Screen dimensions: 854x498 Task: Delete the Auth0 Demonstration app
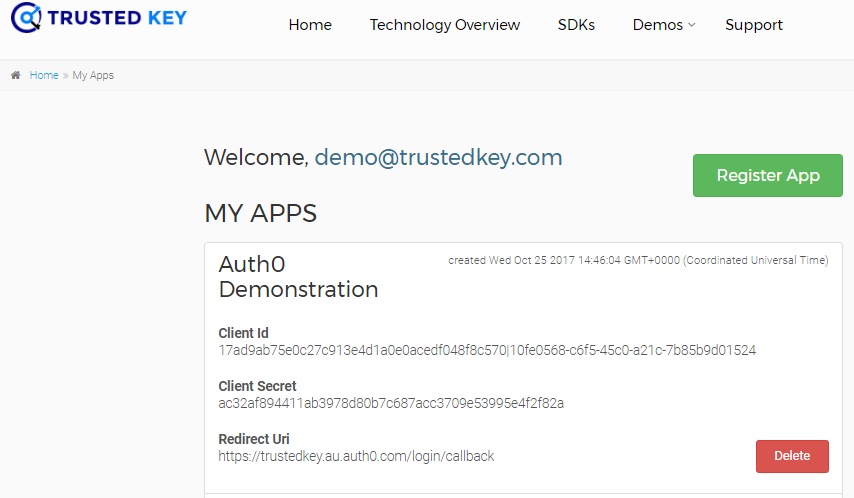[x=792, y=456]
